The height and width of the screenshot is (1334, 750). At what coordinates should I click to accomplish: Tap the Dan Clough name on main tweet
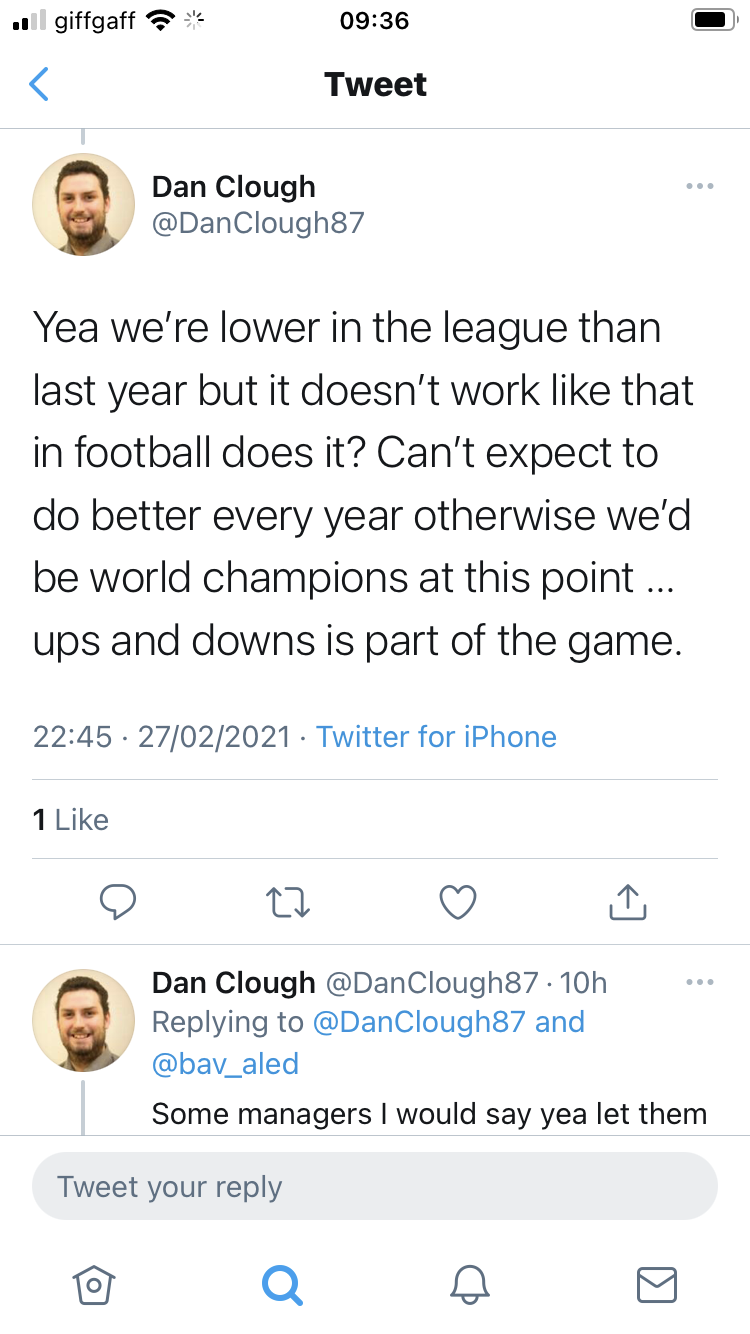234,186
